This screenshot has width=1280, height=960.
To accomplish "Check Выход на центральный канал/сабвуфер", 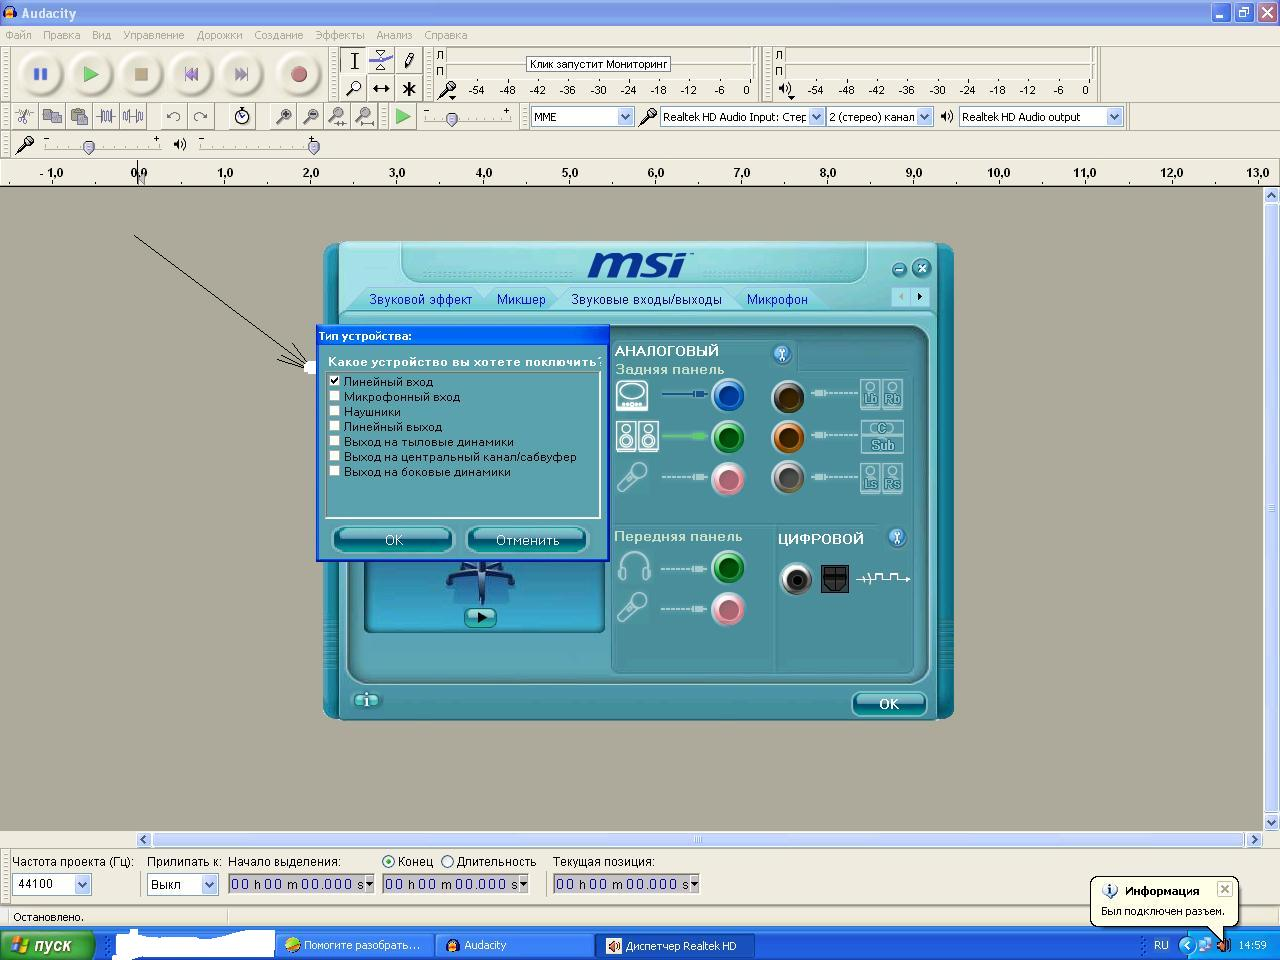I will pyautogui.click(x=335, y=456).
